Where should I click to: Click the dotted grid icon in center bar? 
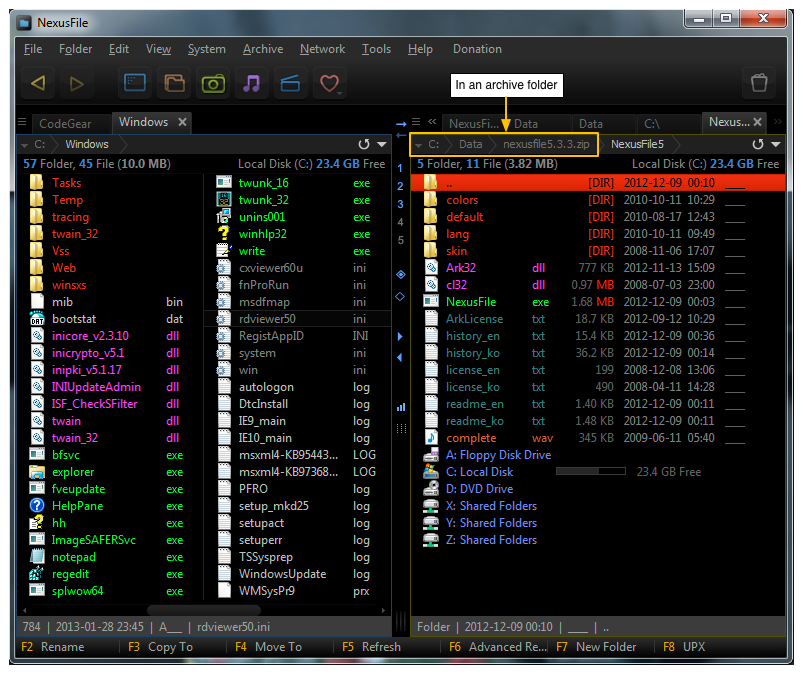point(401,429)
